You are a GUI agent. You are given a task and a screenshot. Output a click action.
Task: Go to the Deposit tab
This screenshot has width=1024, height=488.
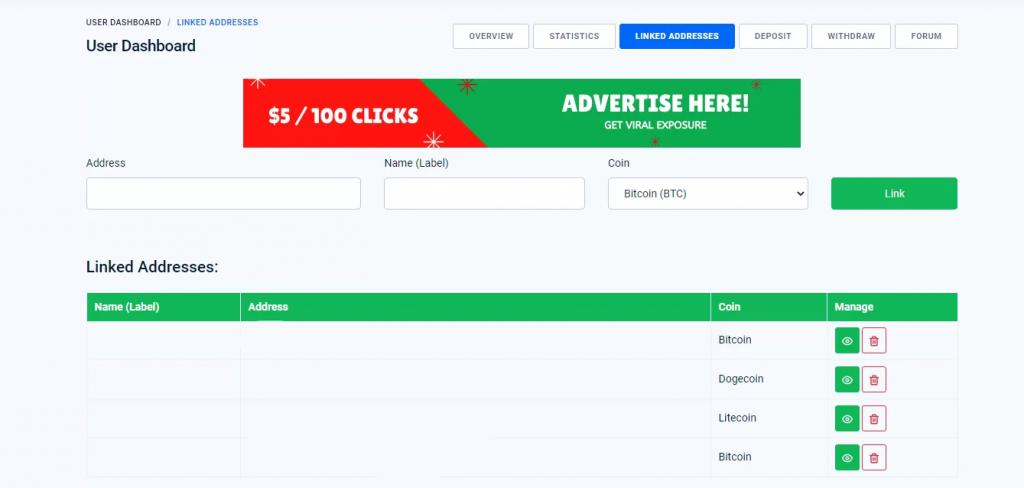[773, 37]
